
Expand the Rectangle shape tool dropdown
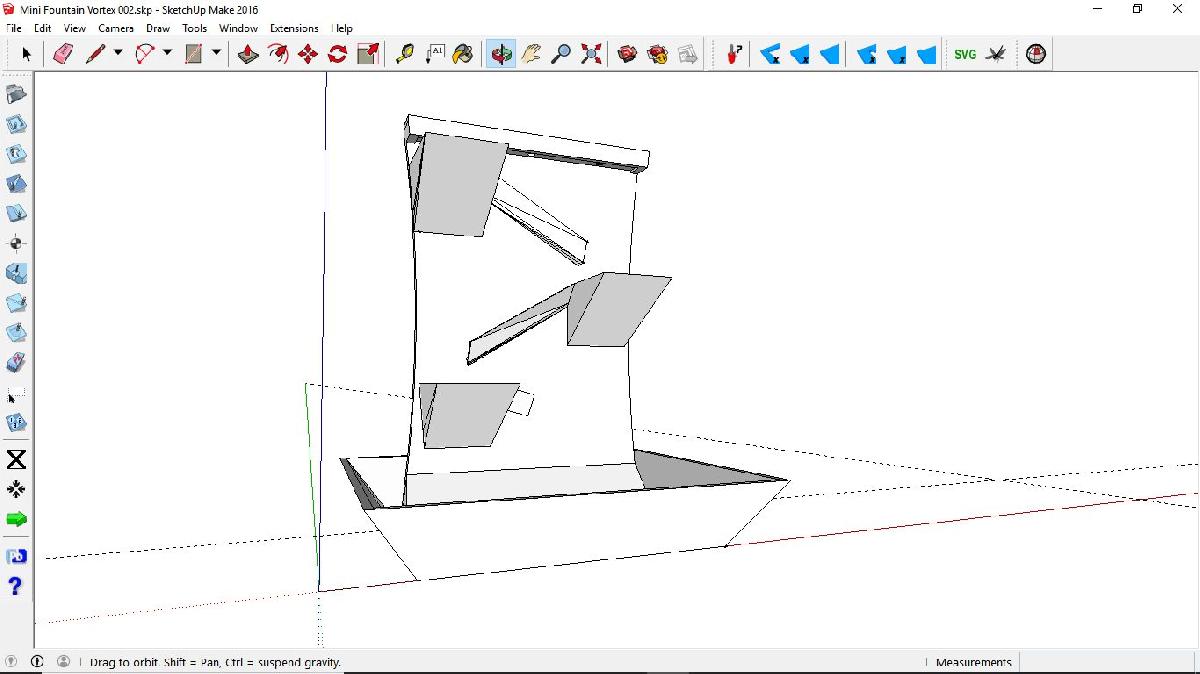coord(216,54)
